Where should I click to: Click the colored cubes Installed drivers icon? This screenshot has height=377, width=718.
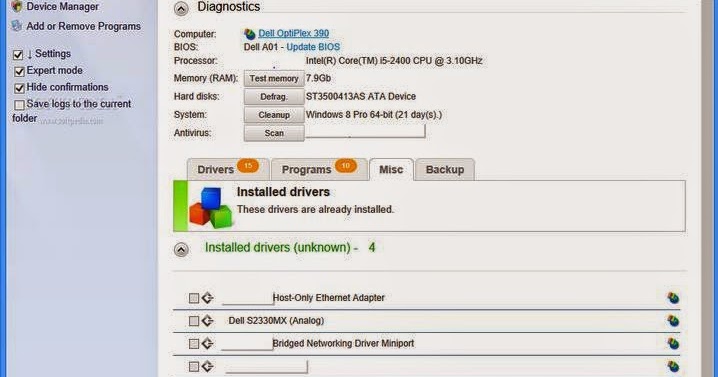click(x=211, y=207)
